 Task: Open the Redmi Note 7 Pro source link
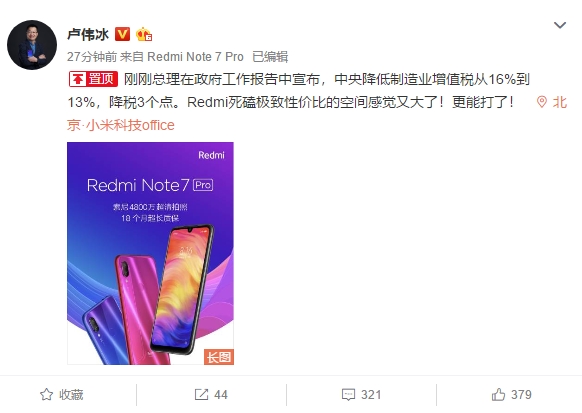(x=195, y=57)
